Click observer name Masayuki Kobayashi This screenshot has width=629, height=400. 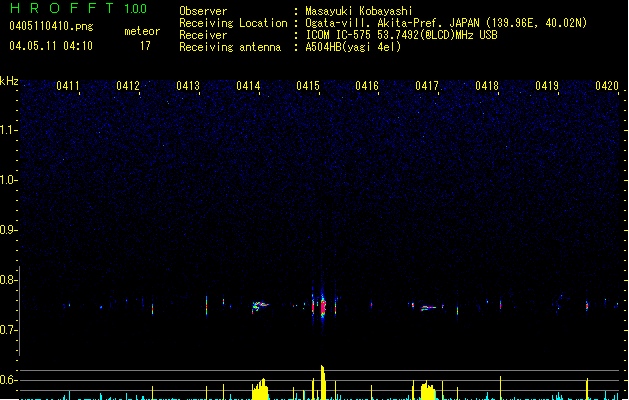click(359, 11)
